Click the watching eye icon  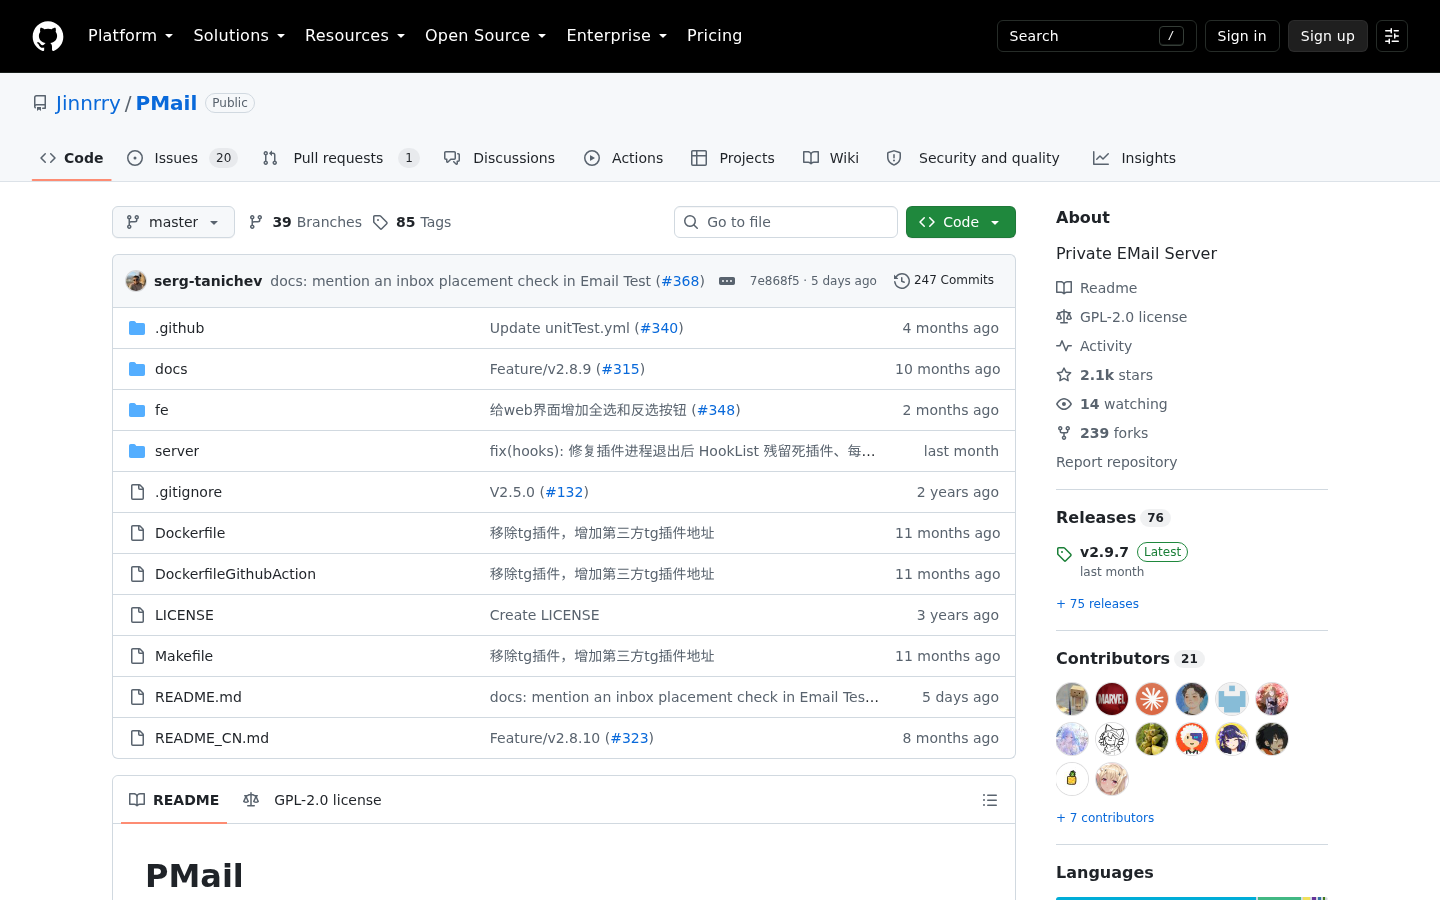coord(1064,404)
